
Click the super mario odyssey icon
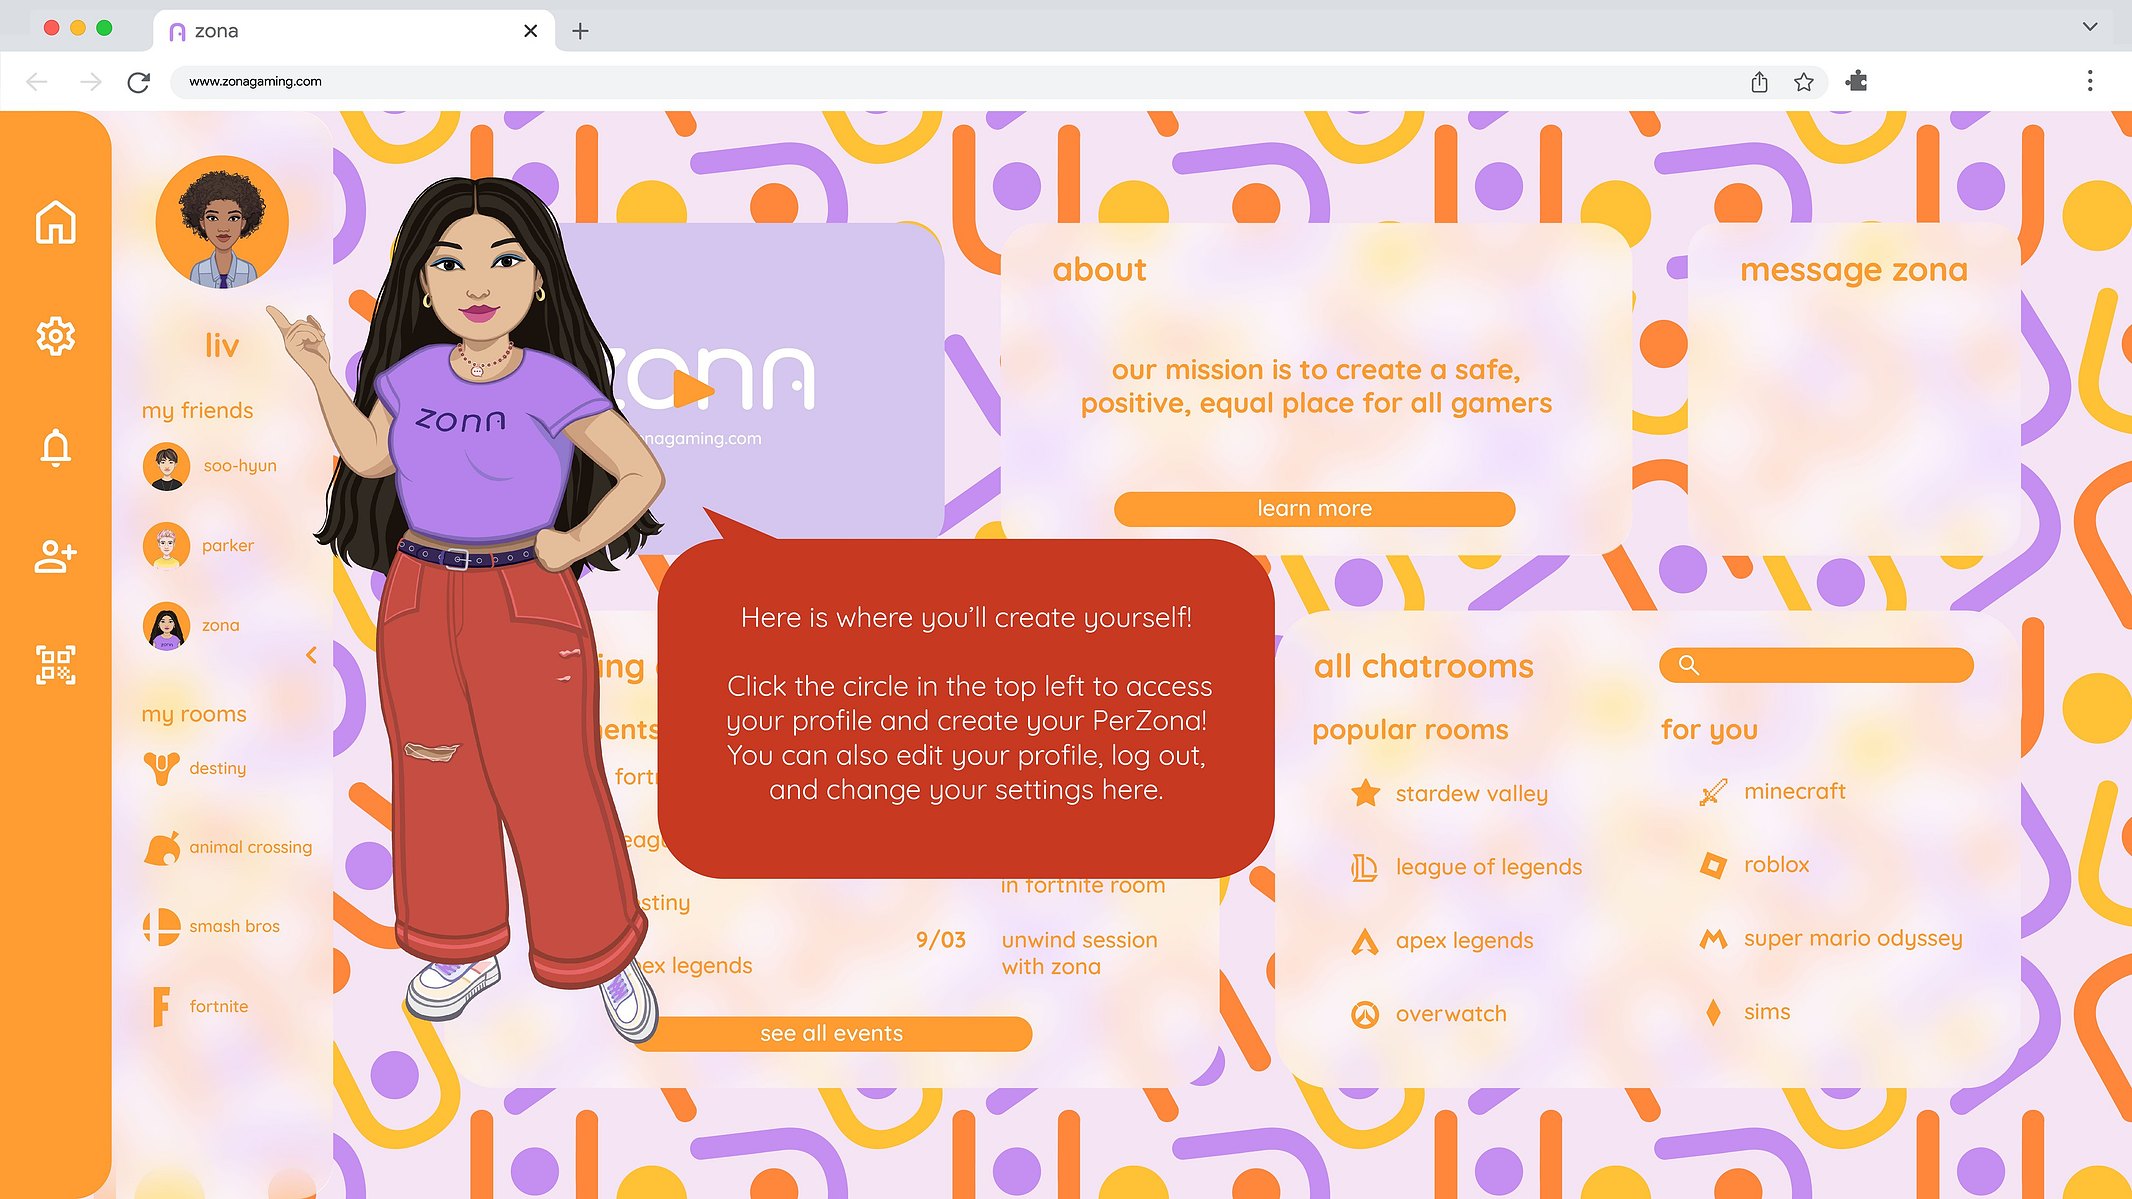pos(1713,939)
